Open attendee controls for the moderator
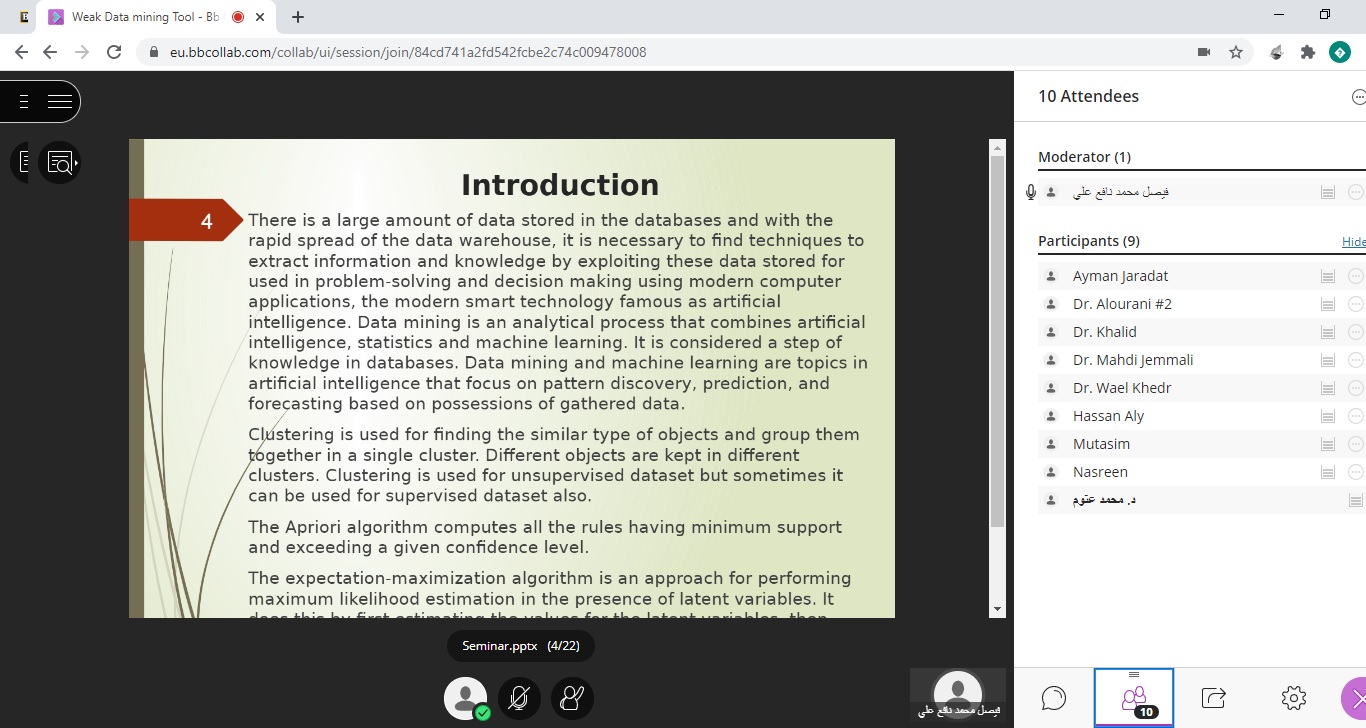The image size is (1366, 728). [1356, 192]
